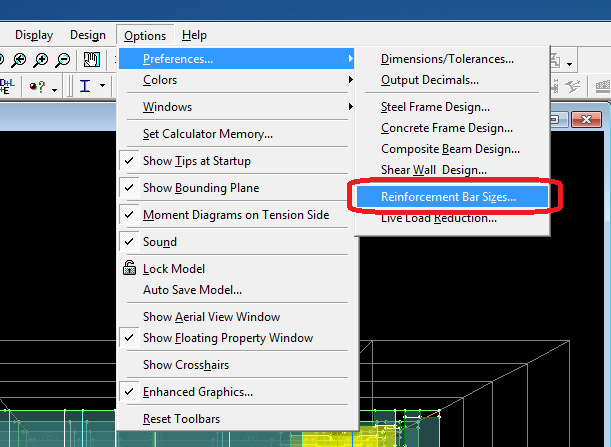
Task: Click the red joint question-mark icon
Action: pyautogui.click(x=38, y=86)
